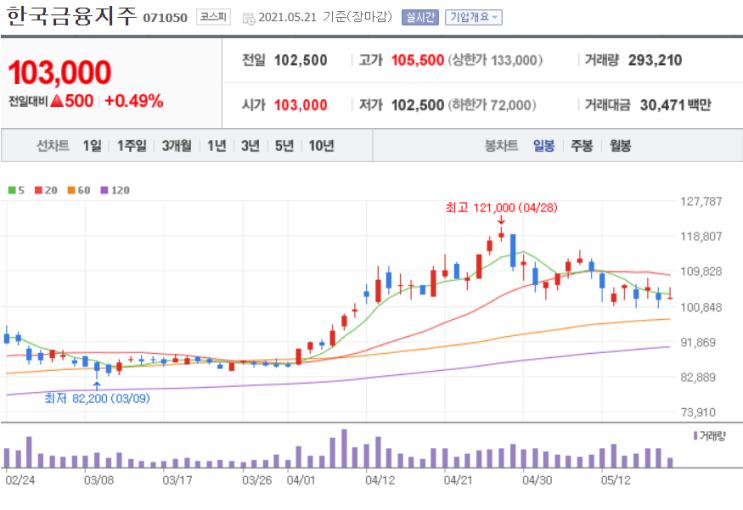Click the 선차트 label
The width and height of the screenshot is (743, 510).
53,146
